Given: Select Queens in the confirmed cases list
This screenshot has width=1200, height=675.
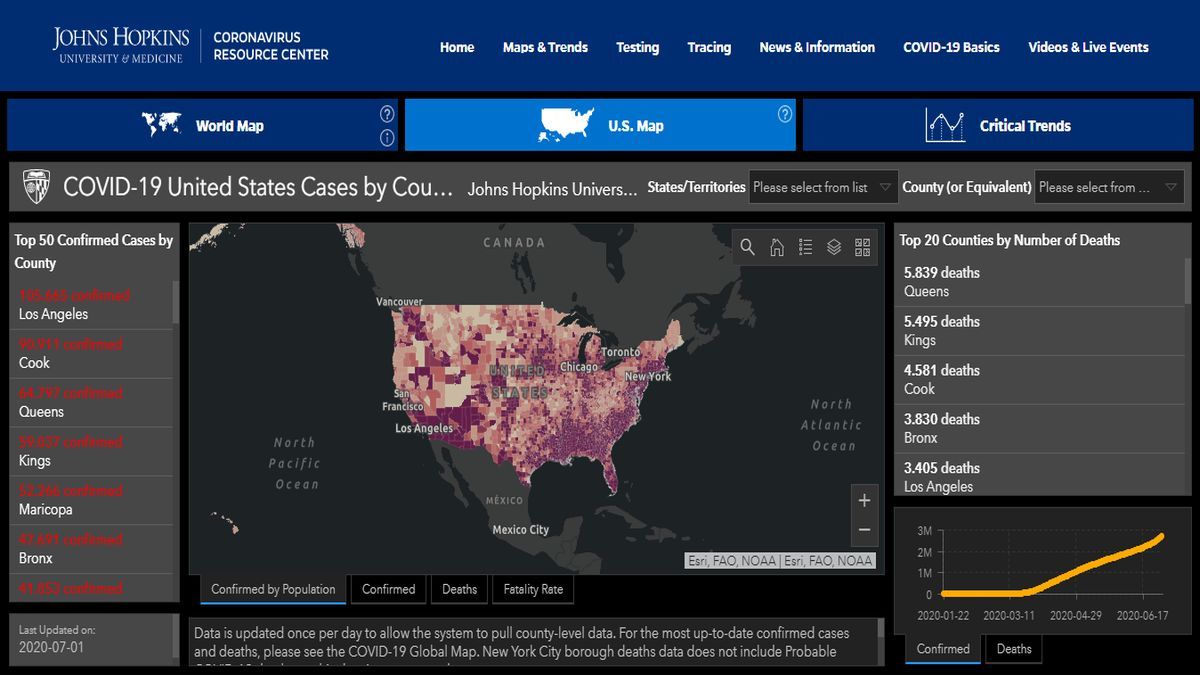Looking at the screenshot, I should (91, 402).
